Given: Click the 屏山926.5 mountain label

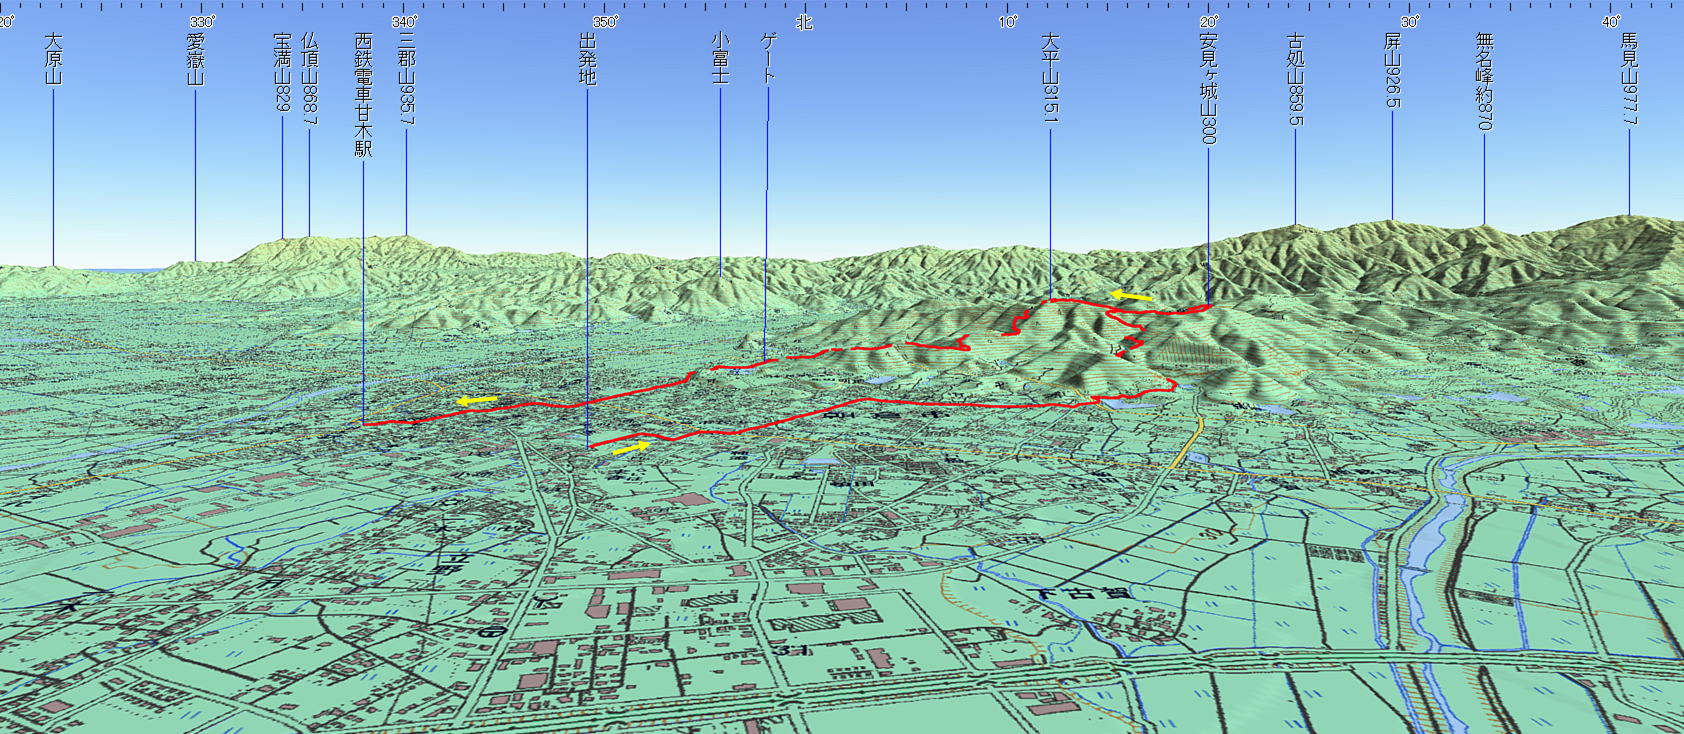Looking at the screenshot, I should pyautogui.click(x=1392, y=70).
